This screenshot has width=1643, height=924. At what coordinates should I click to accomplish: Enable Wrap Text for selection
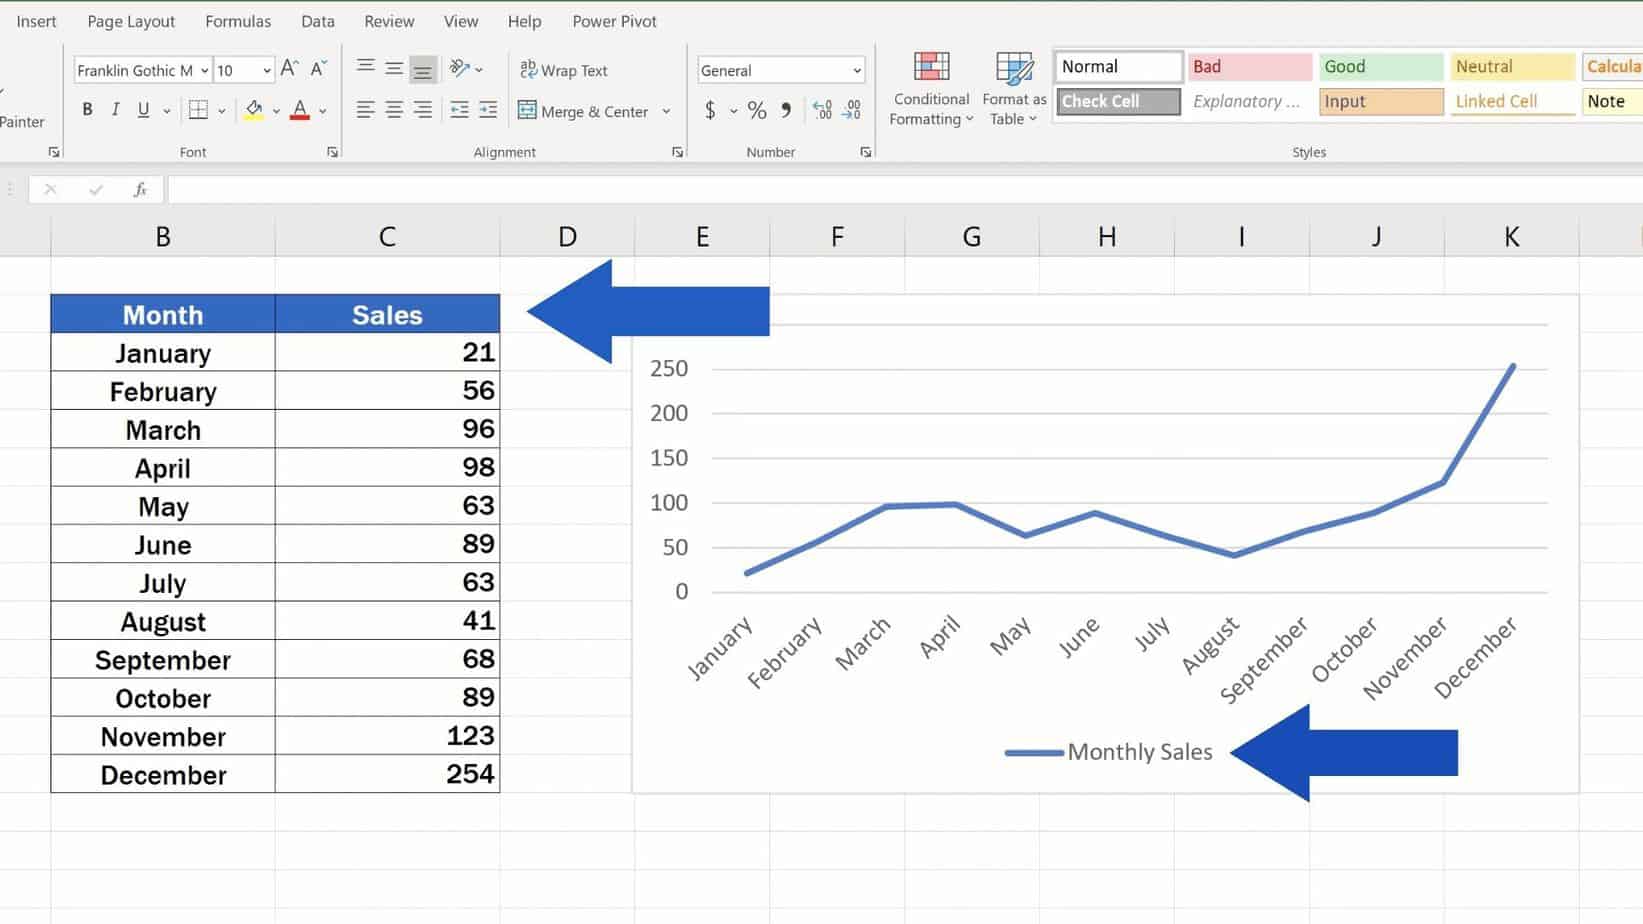tap(563, 70)
